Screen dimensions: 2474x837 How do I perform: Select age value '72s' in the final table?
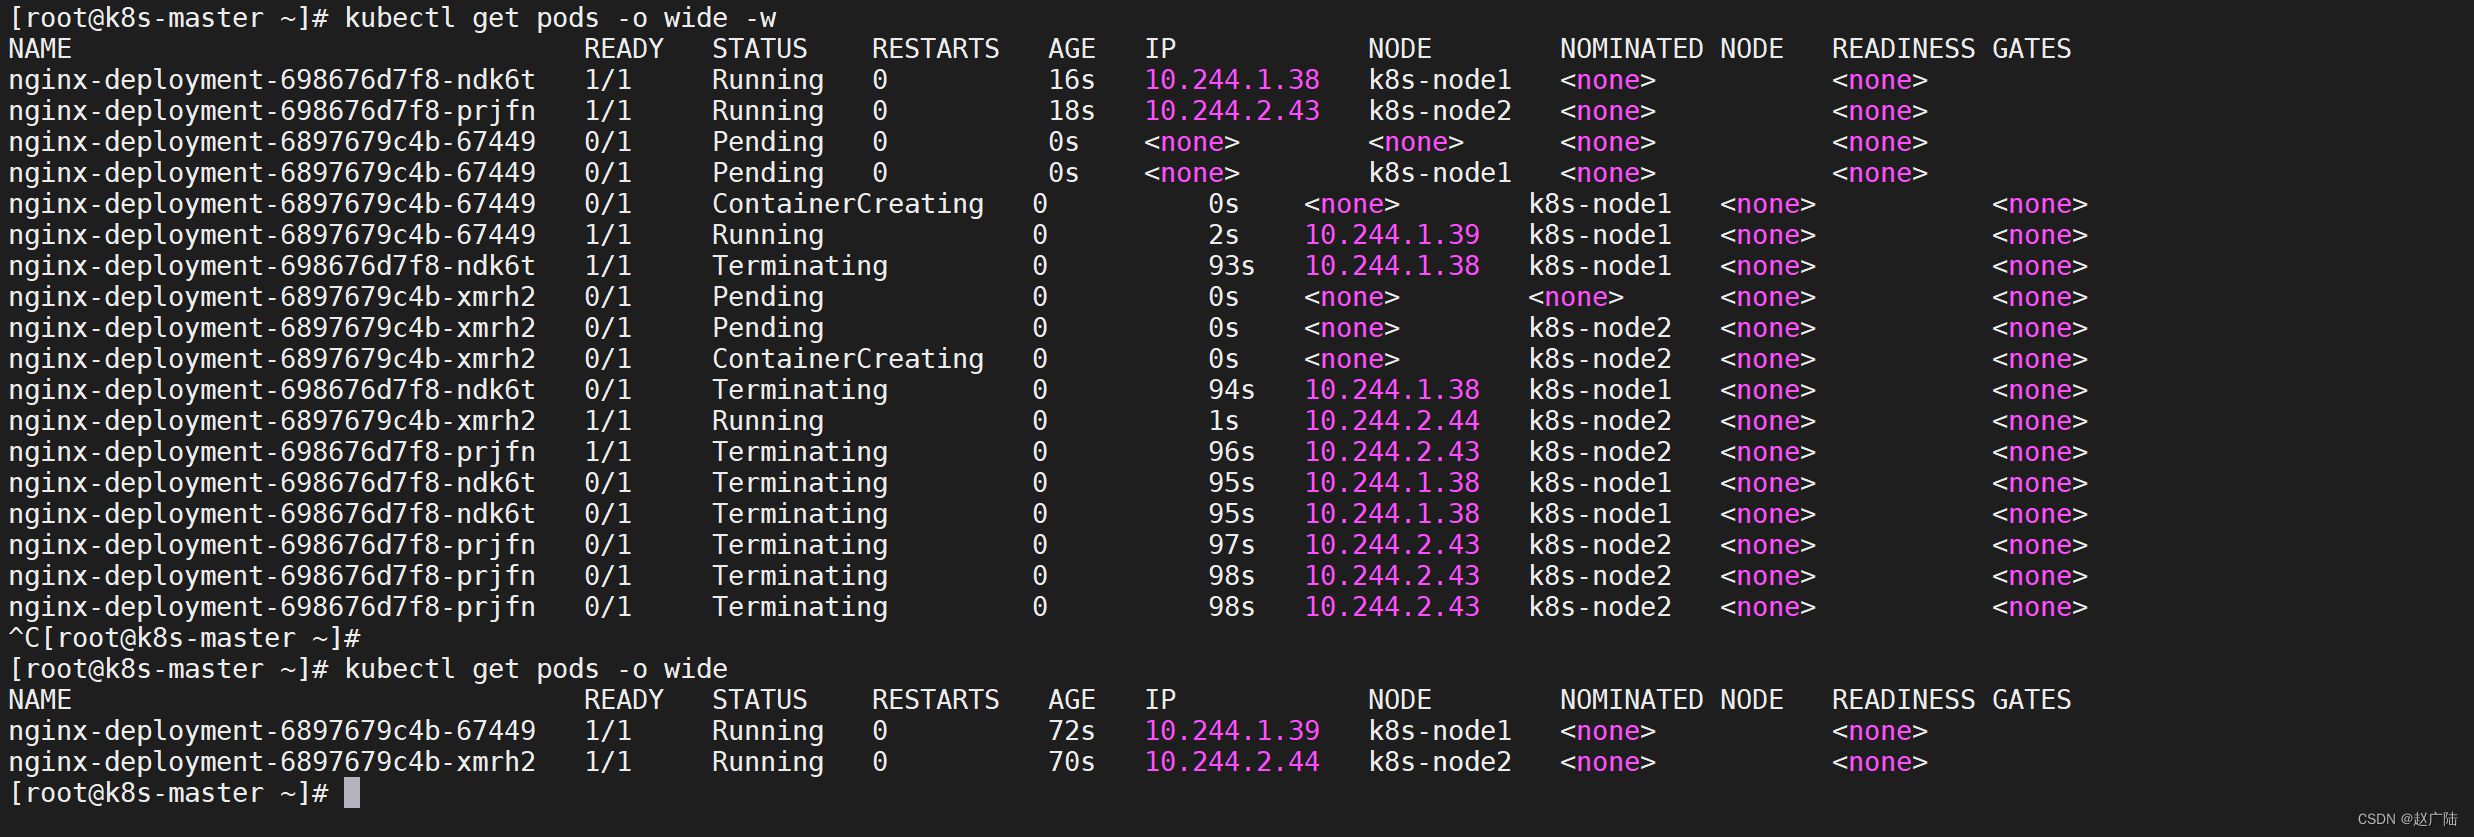click(1072, 731)
